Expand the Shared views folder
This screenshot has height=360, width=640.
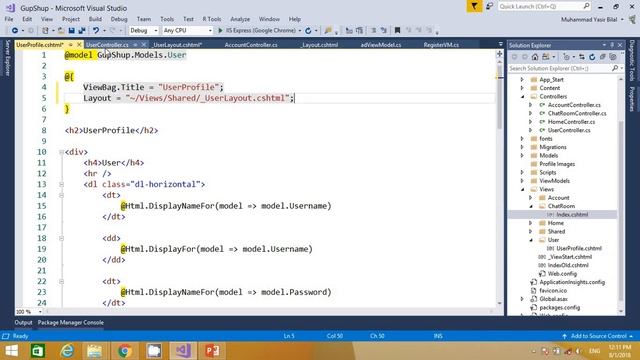(531, 231)
